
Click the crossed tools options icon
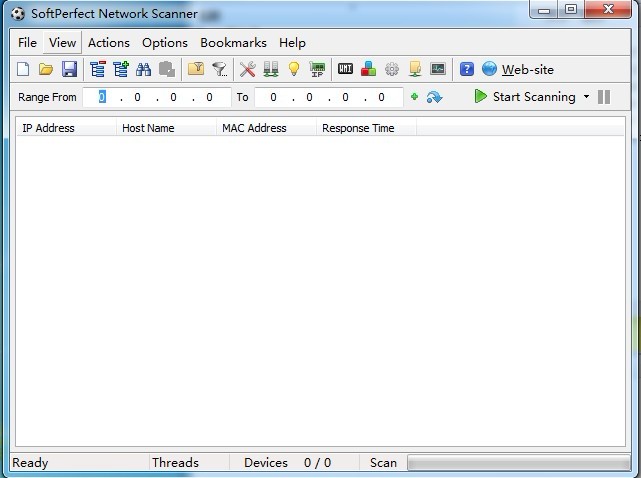(247, 69)
